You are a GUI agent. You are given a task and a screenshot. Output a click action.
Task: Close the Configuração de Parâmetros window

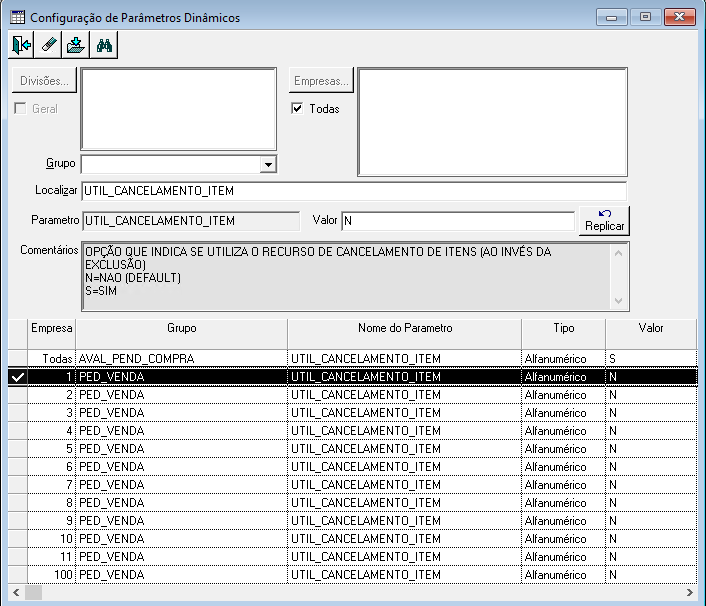680,17
